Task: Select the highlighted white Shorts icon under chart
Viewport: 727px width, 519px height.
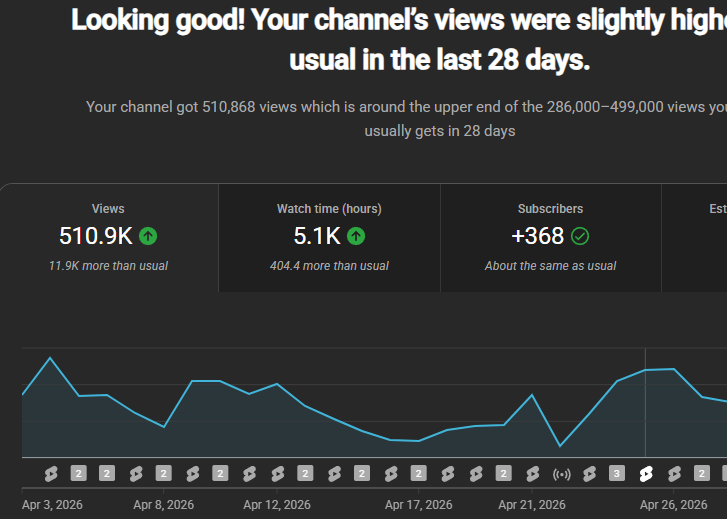Action: 645,474
